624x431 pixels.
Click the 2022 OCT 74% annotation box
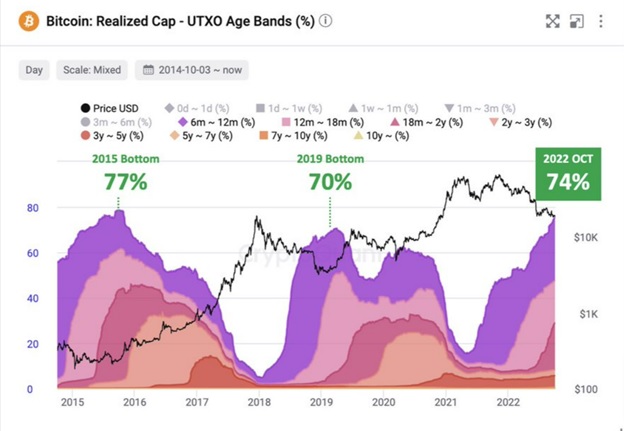(x=568, y=174)
